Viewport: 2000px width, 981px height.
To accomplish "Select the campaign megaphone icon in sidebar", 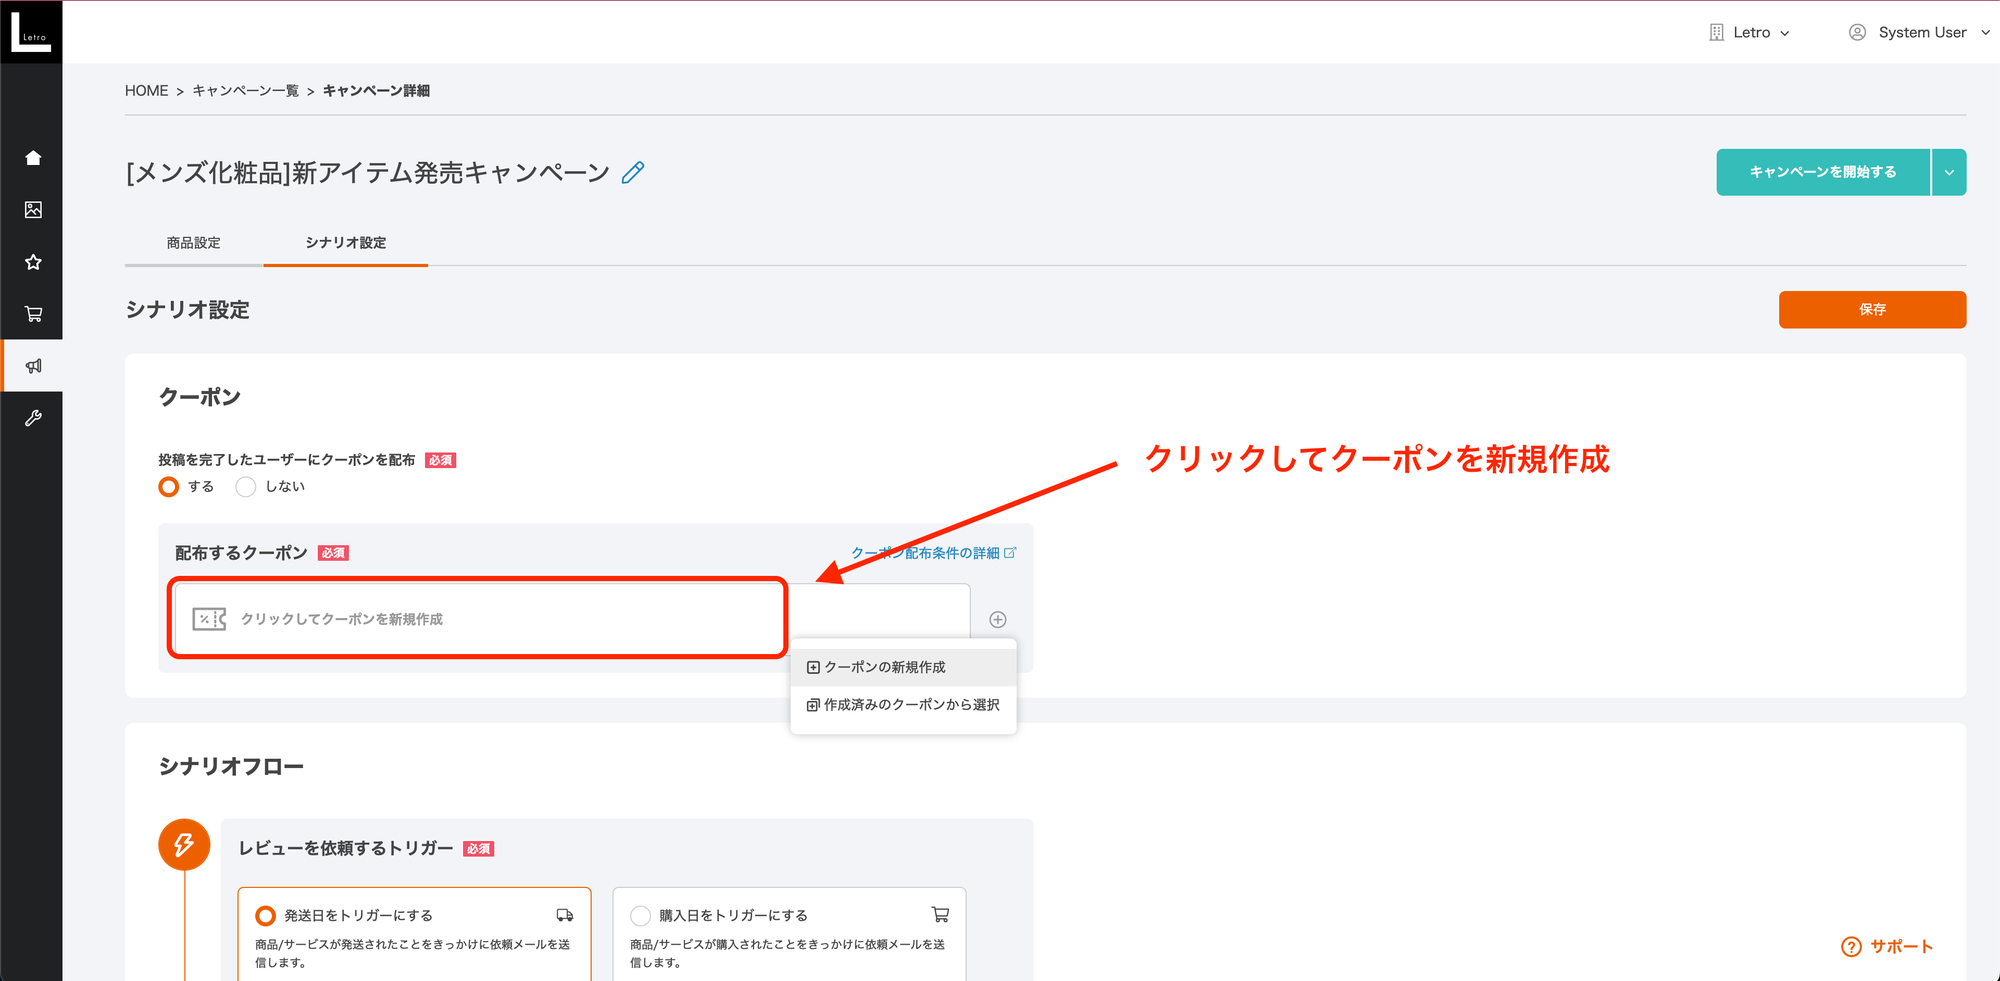I will coord(33,365).
